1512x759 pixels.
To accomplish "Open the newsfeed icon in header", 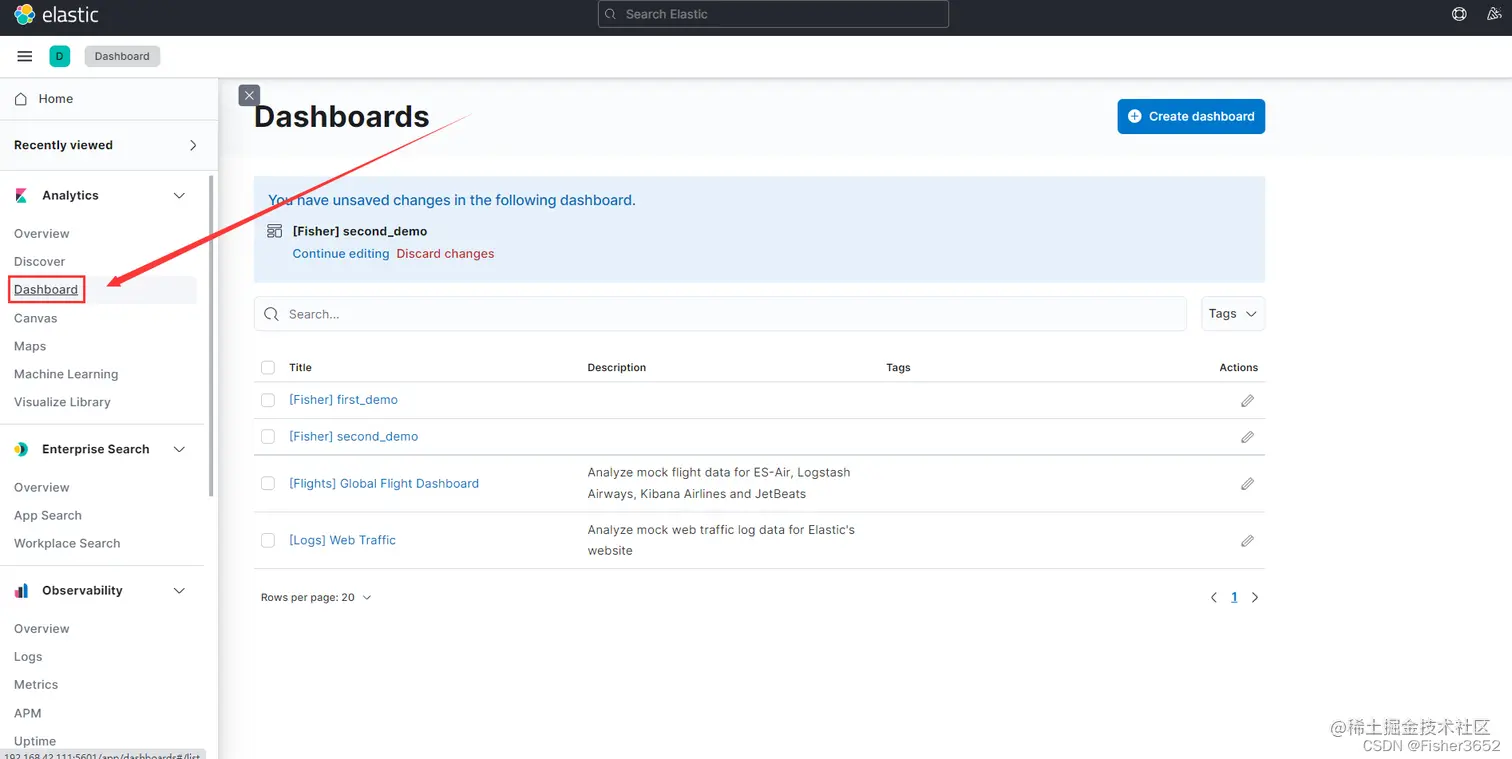I will [x=1494, y=14].
